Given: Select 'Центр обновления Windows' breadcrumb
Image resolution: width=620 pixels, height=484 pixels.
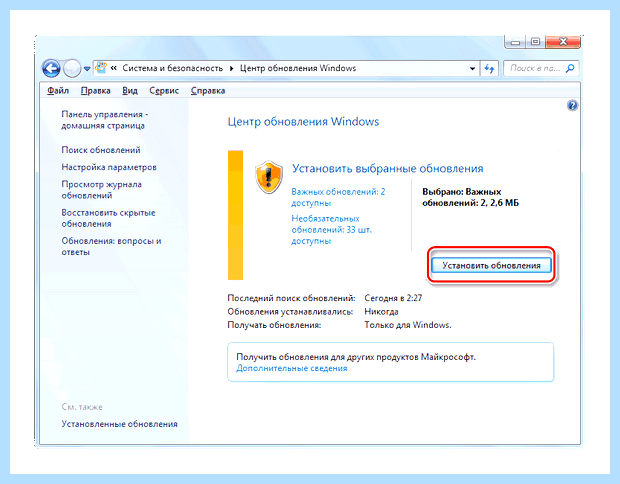Looking at the screenshot, I should [x=298, y=68].
